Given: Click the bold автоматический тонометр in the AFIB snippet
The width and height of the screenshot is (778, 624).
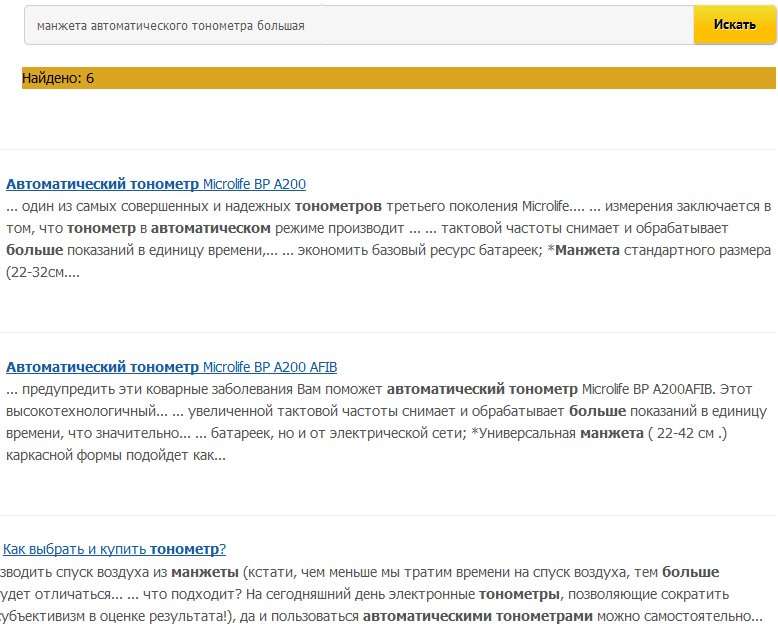Looking at the screenshot, I should pyautogui.click(x=482, y=389).
